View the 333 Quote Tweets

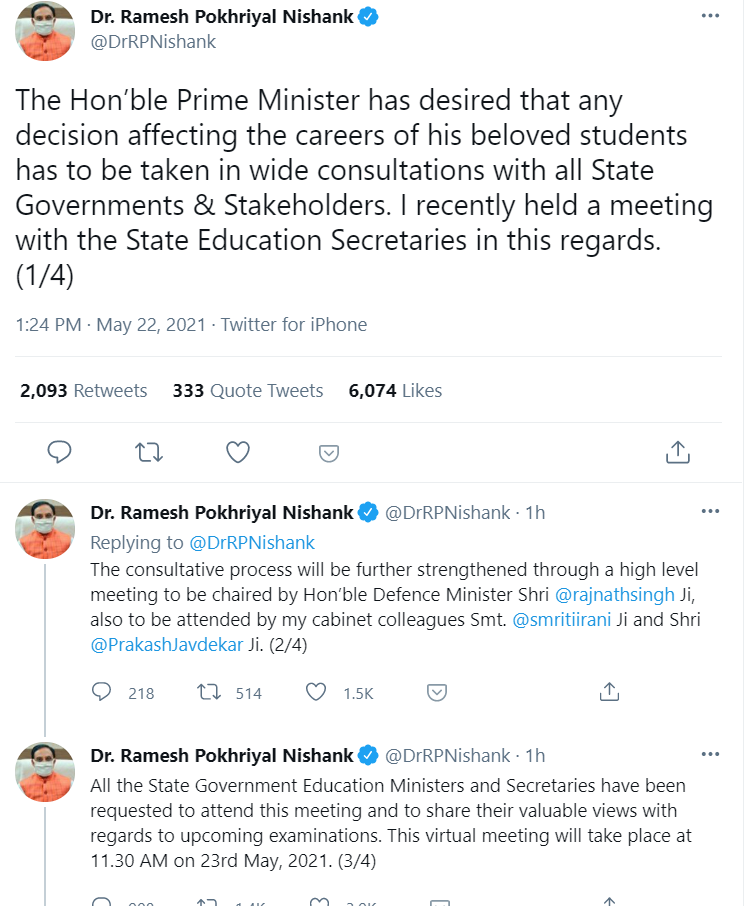click(x=247, y=390)
